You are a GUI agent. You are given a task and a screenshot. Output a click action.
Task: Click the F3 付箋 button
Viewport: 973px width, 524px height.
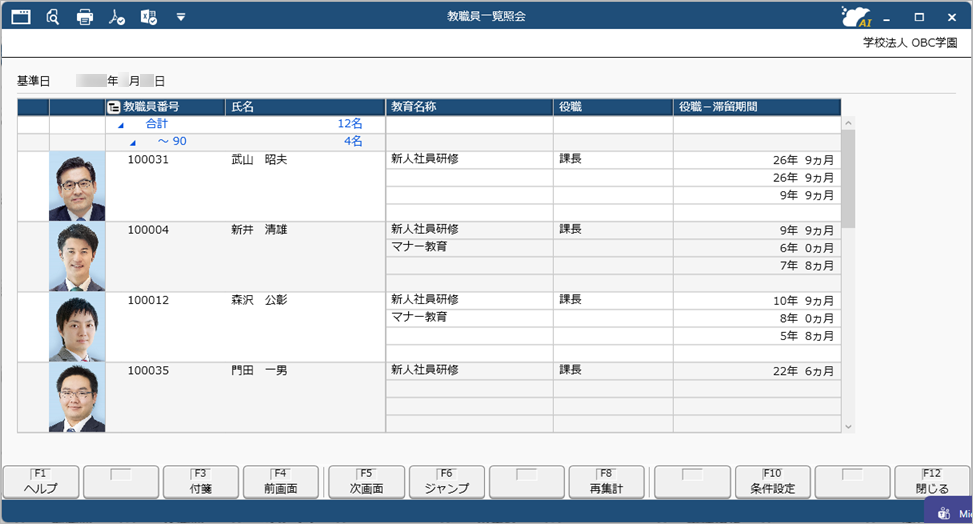click(x=201, y=482)
